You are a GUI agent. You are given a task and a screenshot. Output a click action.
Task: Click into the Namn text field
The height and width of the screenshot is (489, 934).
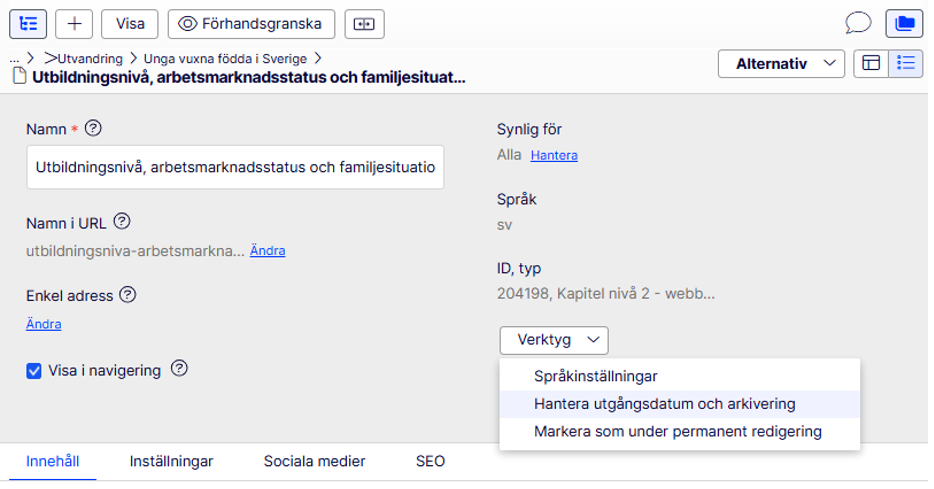[235, 167]
